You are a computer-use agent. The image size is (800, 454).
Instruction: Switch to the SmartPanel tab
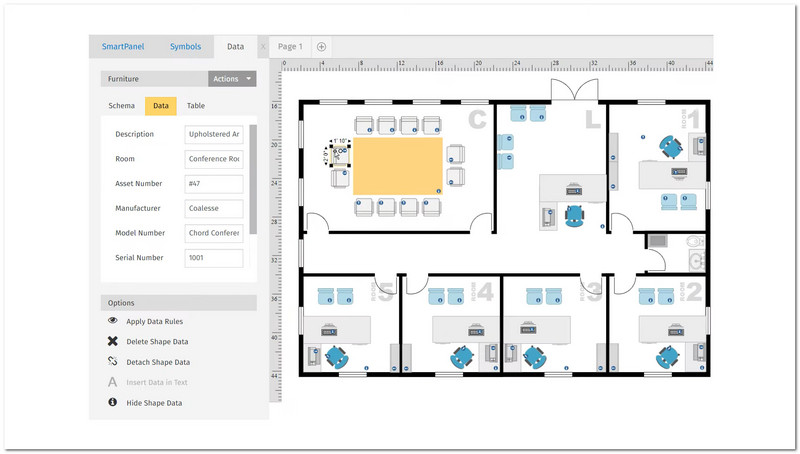(x=123, y=46)
